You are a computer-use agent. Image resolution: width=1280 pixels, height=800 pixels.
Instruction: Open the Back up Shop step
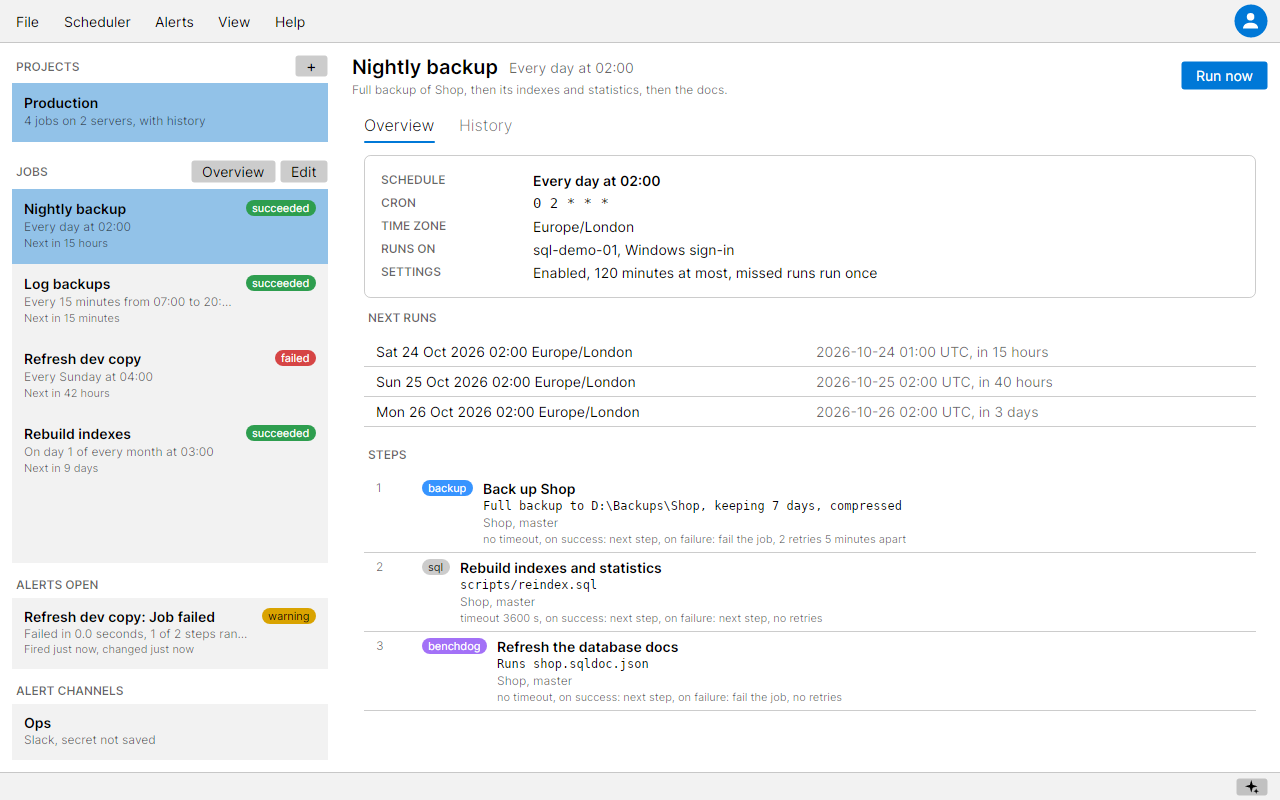(x=810, y=514)
